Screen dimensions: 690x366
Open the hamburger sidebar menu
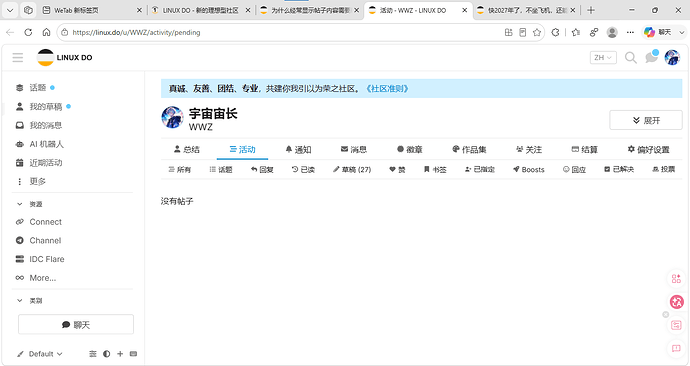pos(18,58)
